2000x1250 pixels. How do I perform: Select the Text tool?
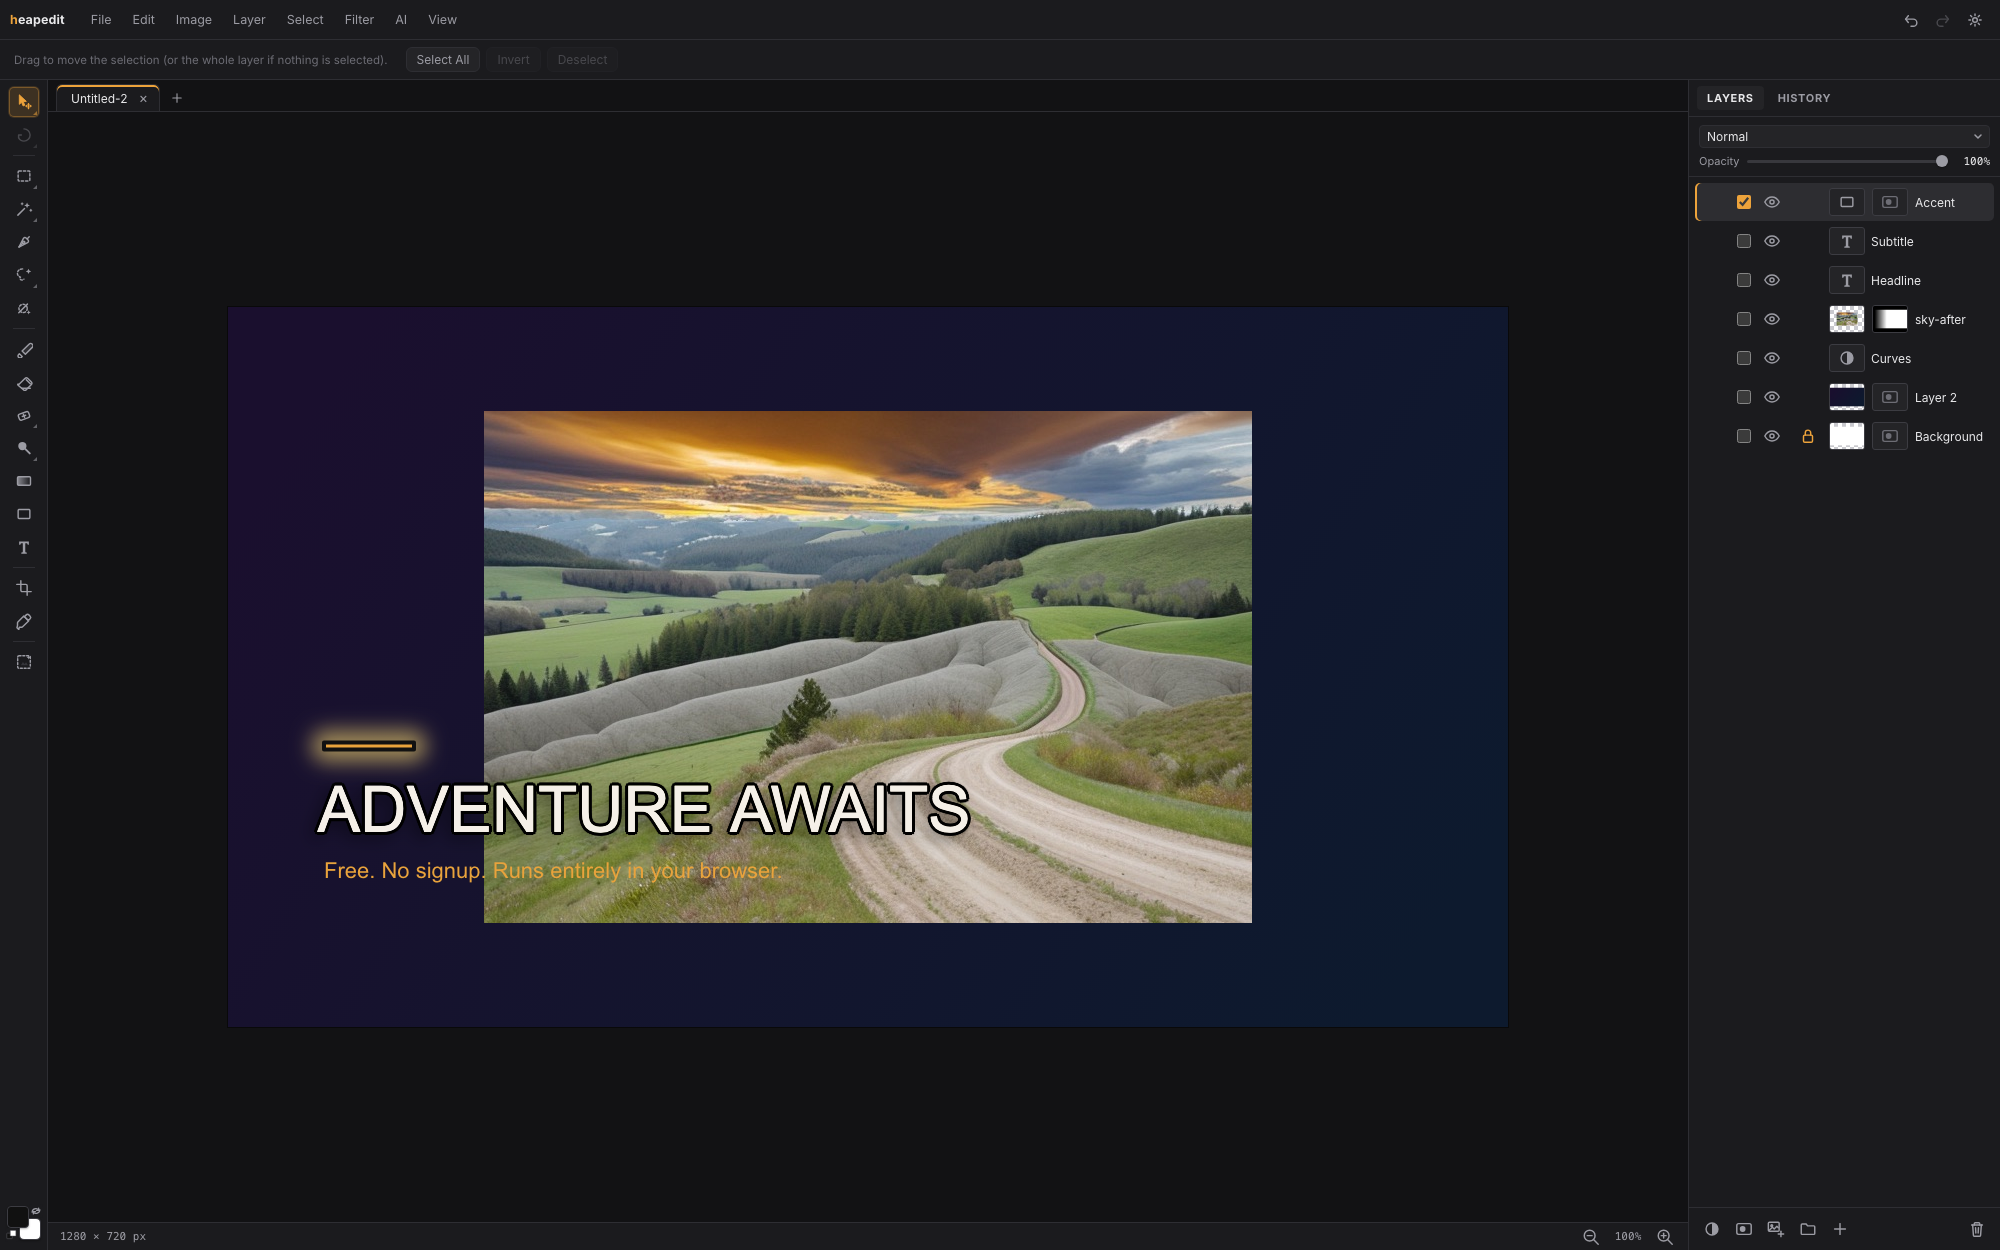[24, 548]
